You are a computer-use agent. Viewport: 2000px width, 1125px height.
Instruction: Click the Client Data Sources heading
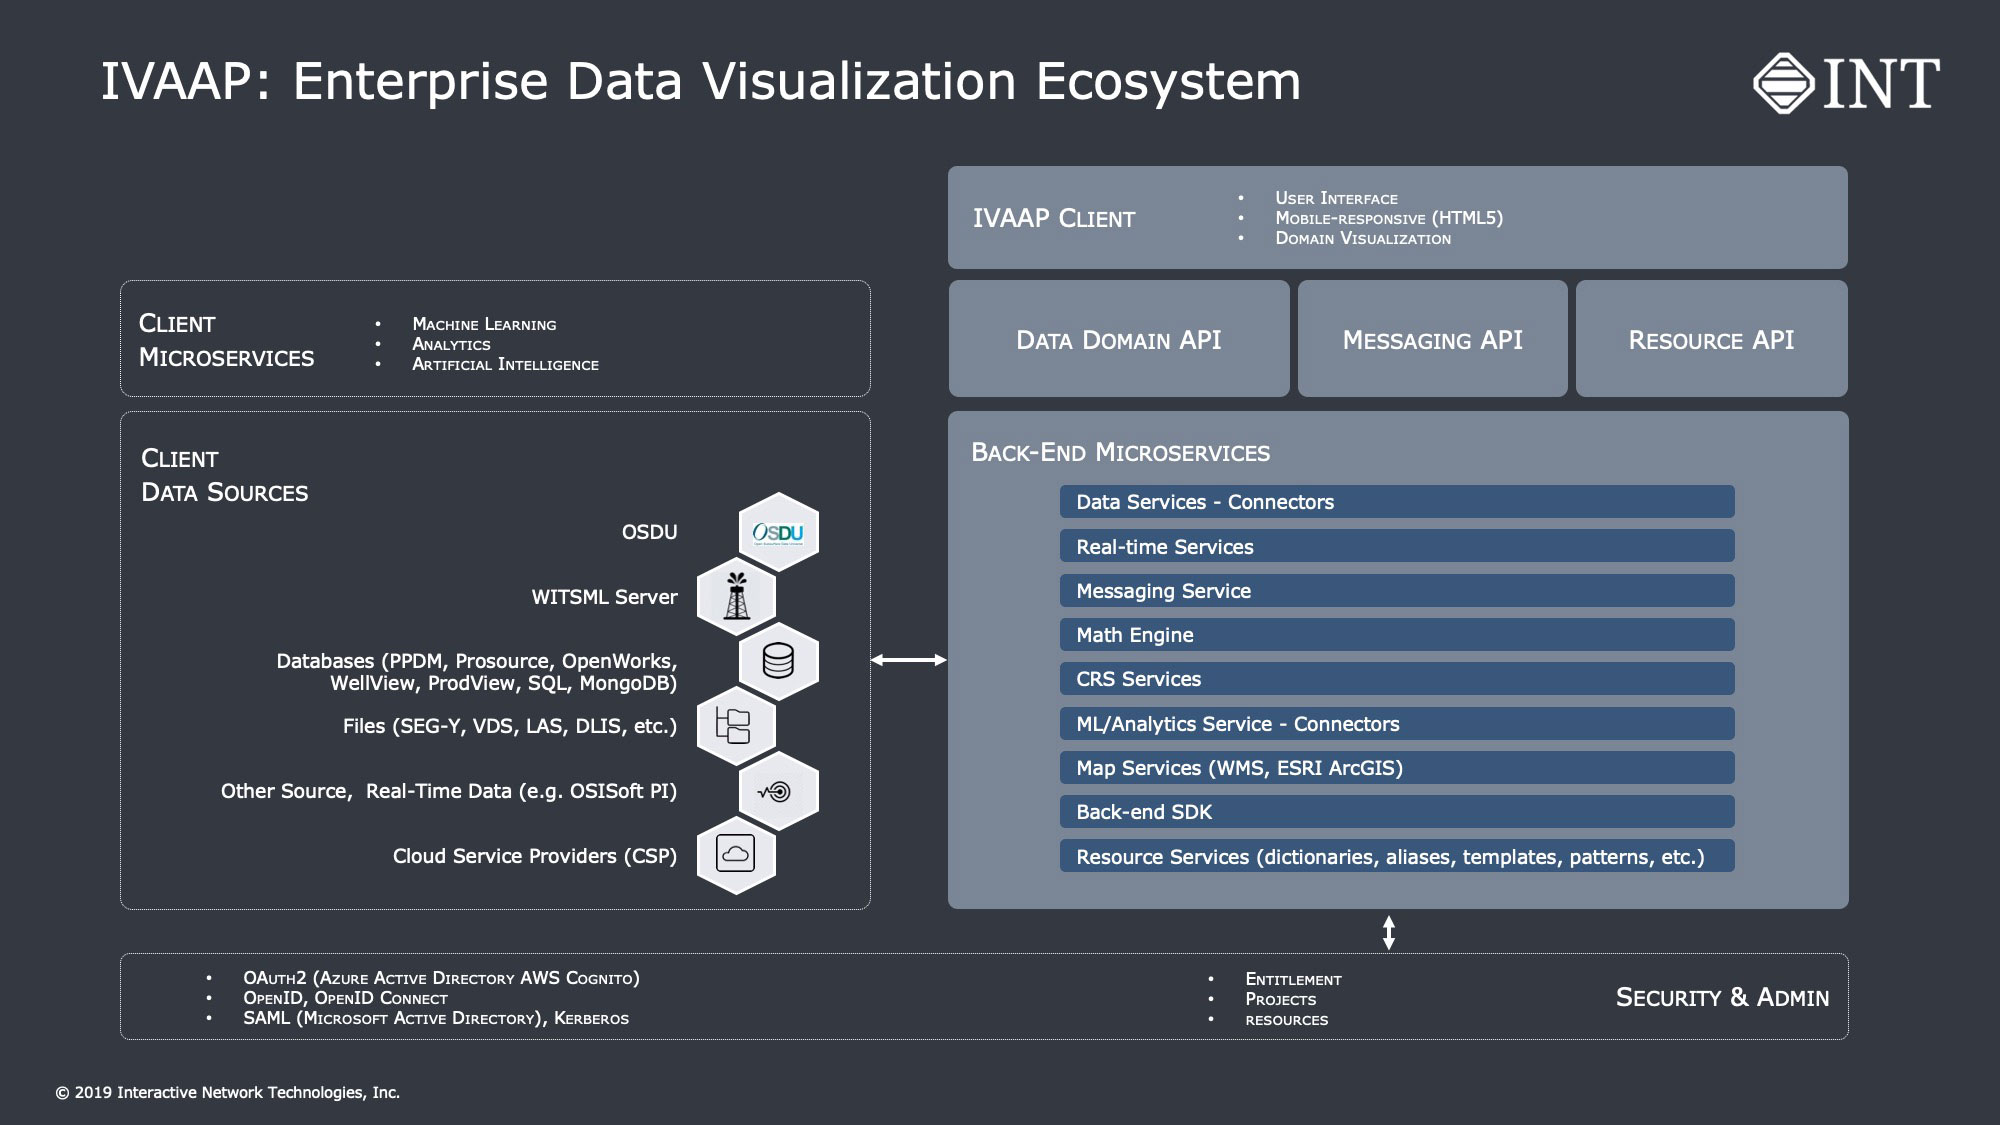tap(224, 475)
